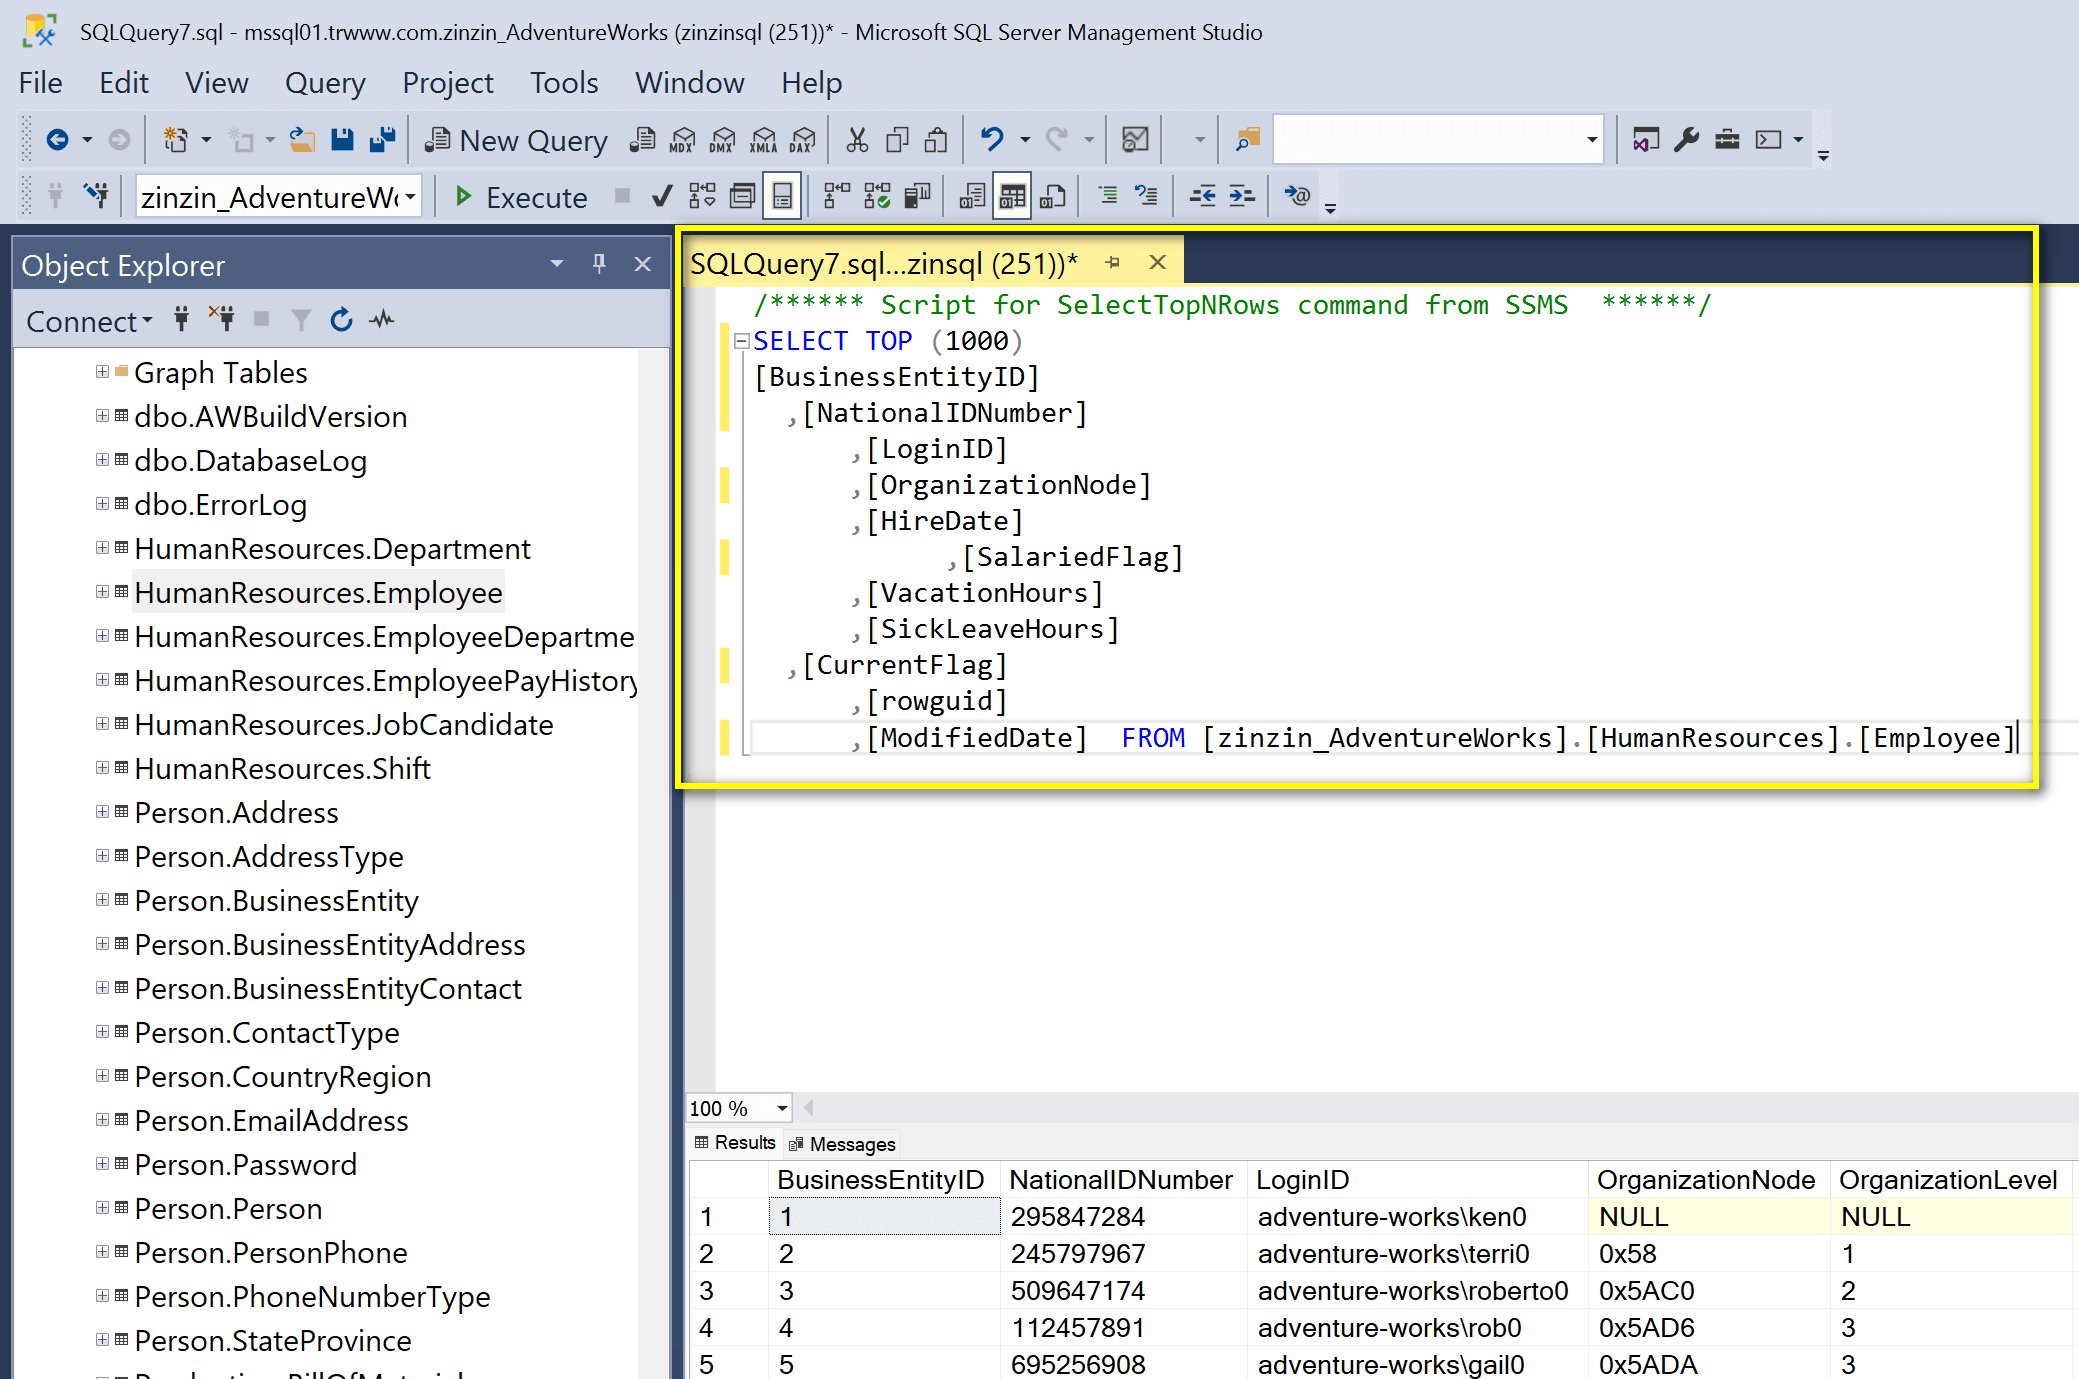Toggle Query Options window icon
Screen dimensions: 2079x1379
742,196
